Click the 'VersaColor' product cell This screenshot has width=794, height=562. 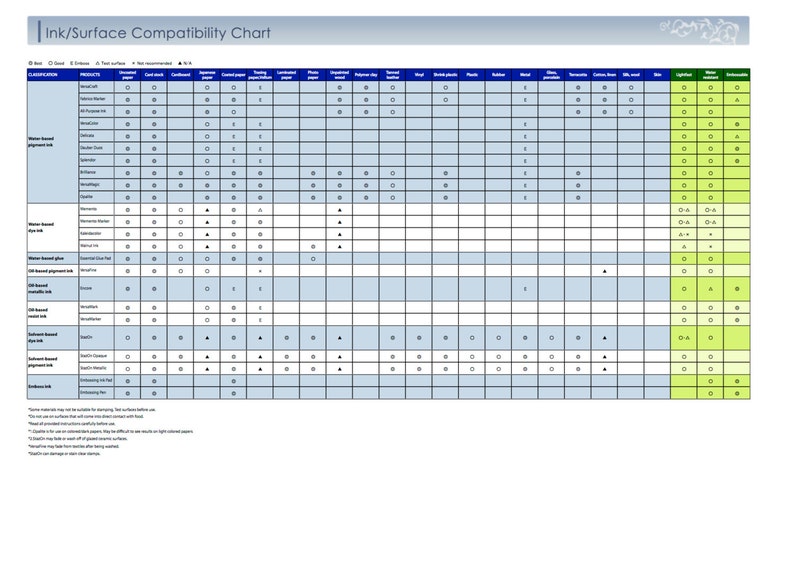96,124
